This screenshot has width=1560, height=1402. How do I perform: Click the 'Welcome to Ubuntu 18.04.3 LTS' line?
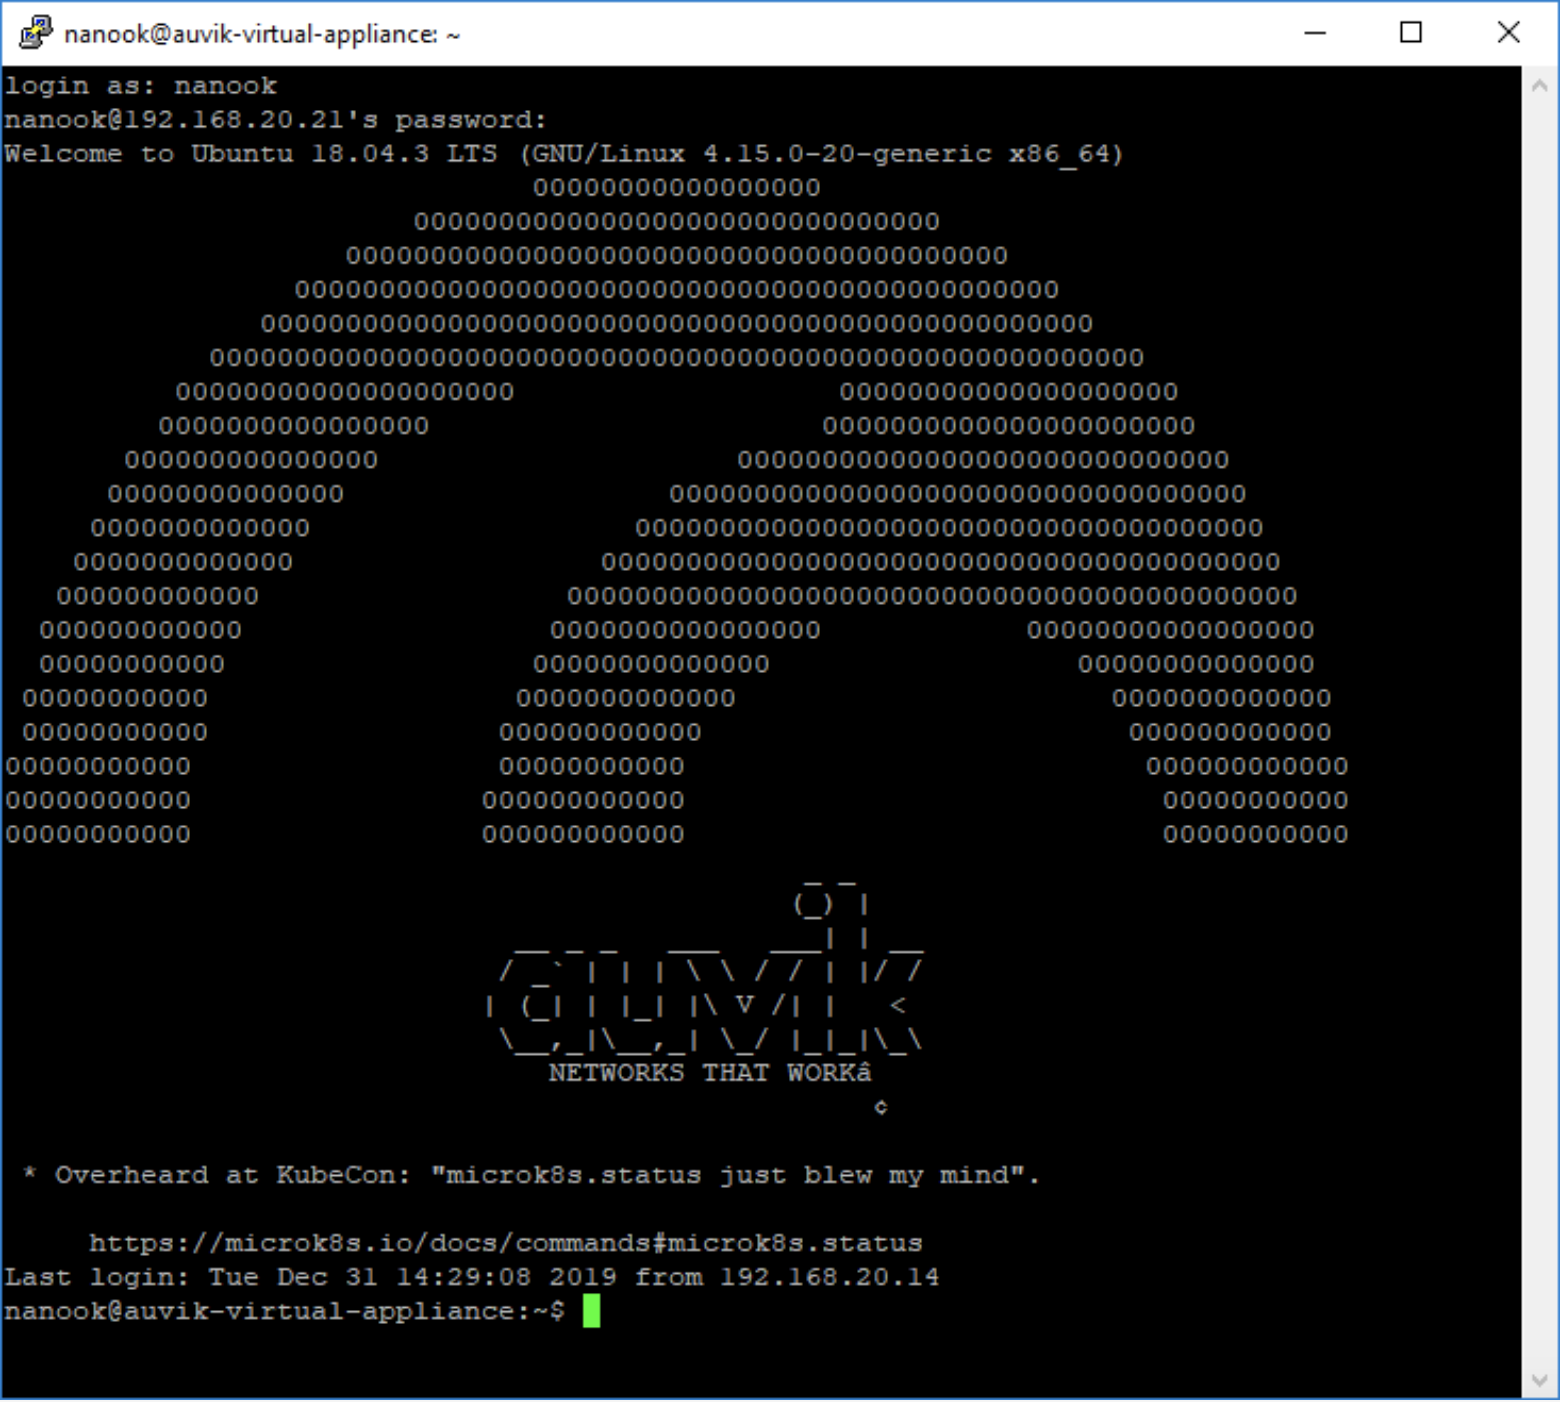click(x=564, y=154)
